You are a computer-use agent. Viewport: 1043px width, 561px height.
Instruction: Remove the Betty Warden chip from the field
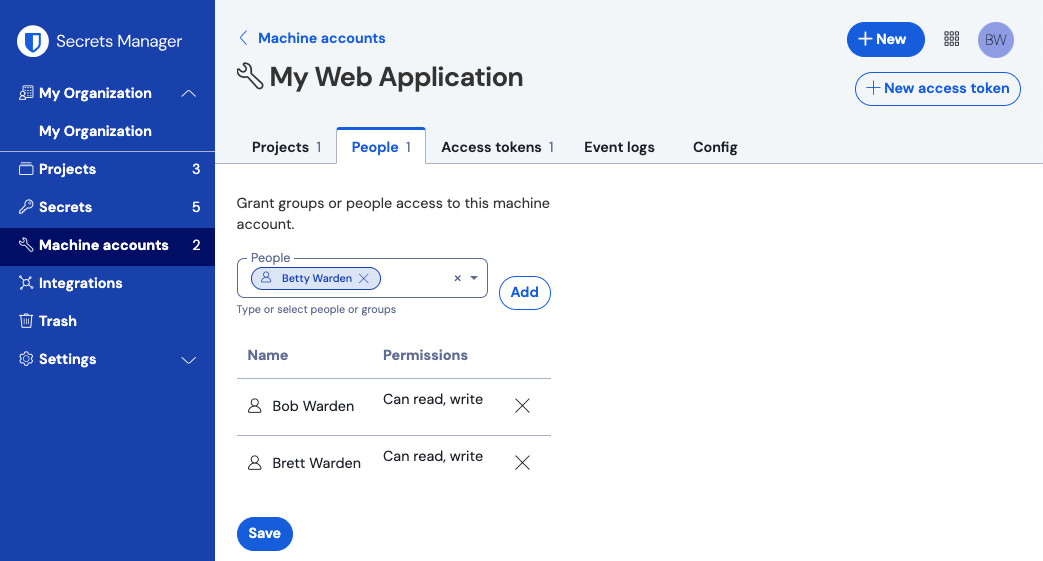pos(364,279)
